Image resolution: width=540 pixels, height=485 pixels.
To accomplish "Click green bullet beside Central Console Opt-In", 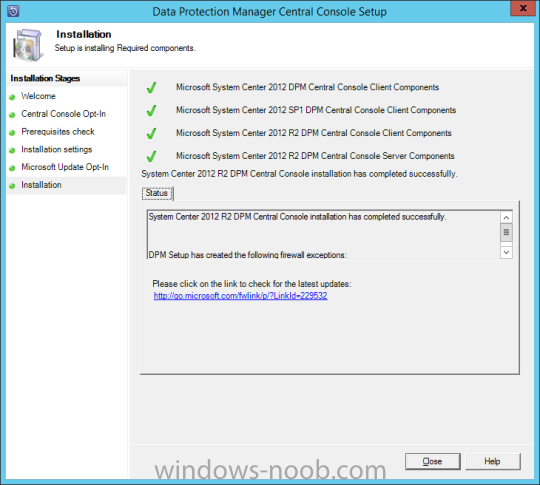I will [x=12, y=115].
